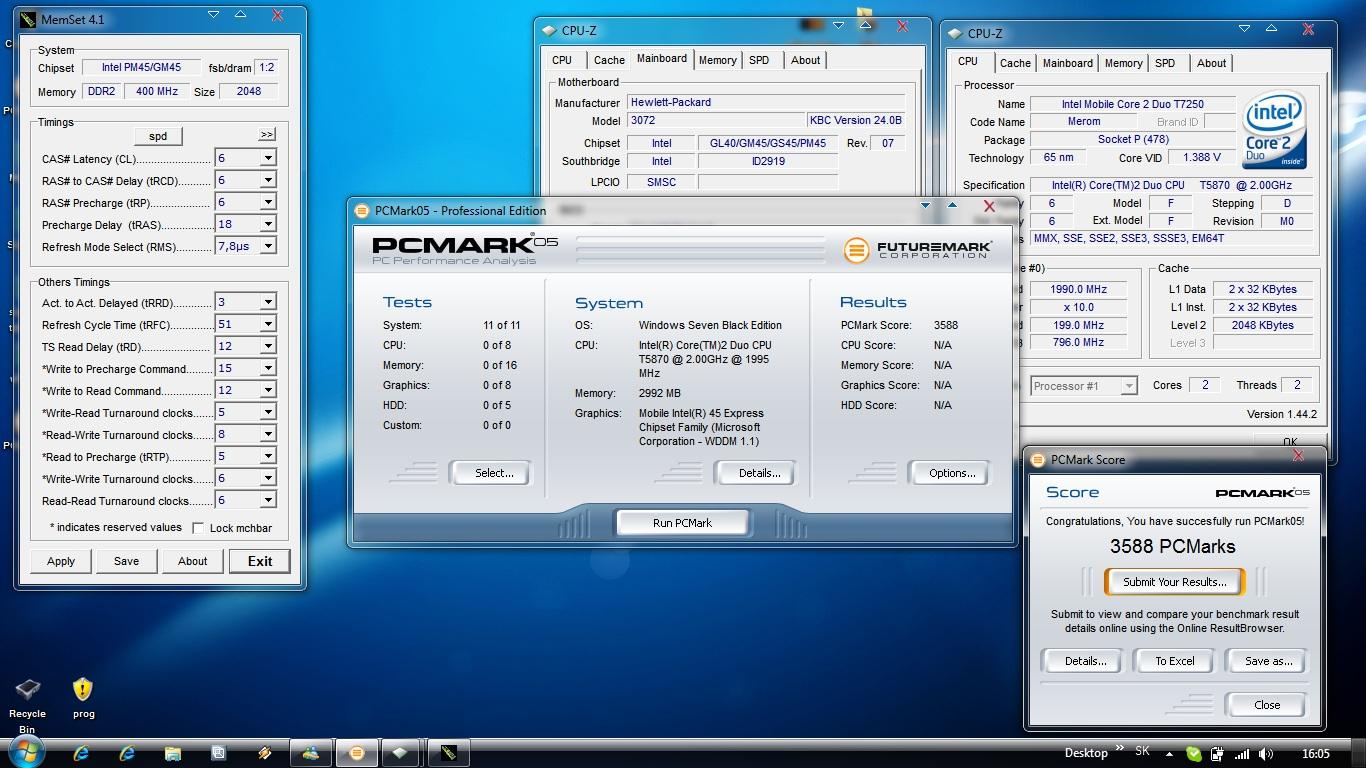The width and height of the screenshot is (1366, 768).
Task: Switch to Mainboard tab in right CPU-Z window
Action: point(1067,63)
